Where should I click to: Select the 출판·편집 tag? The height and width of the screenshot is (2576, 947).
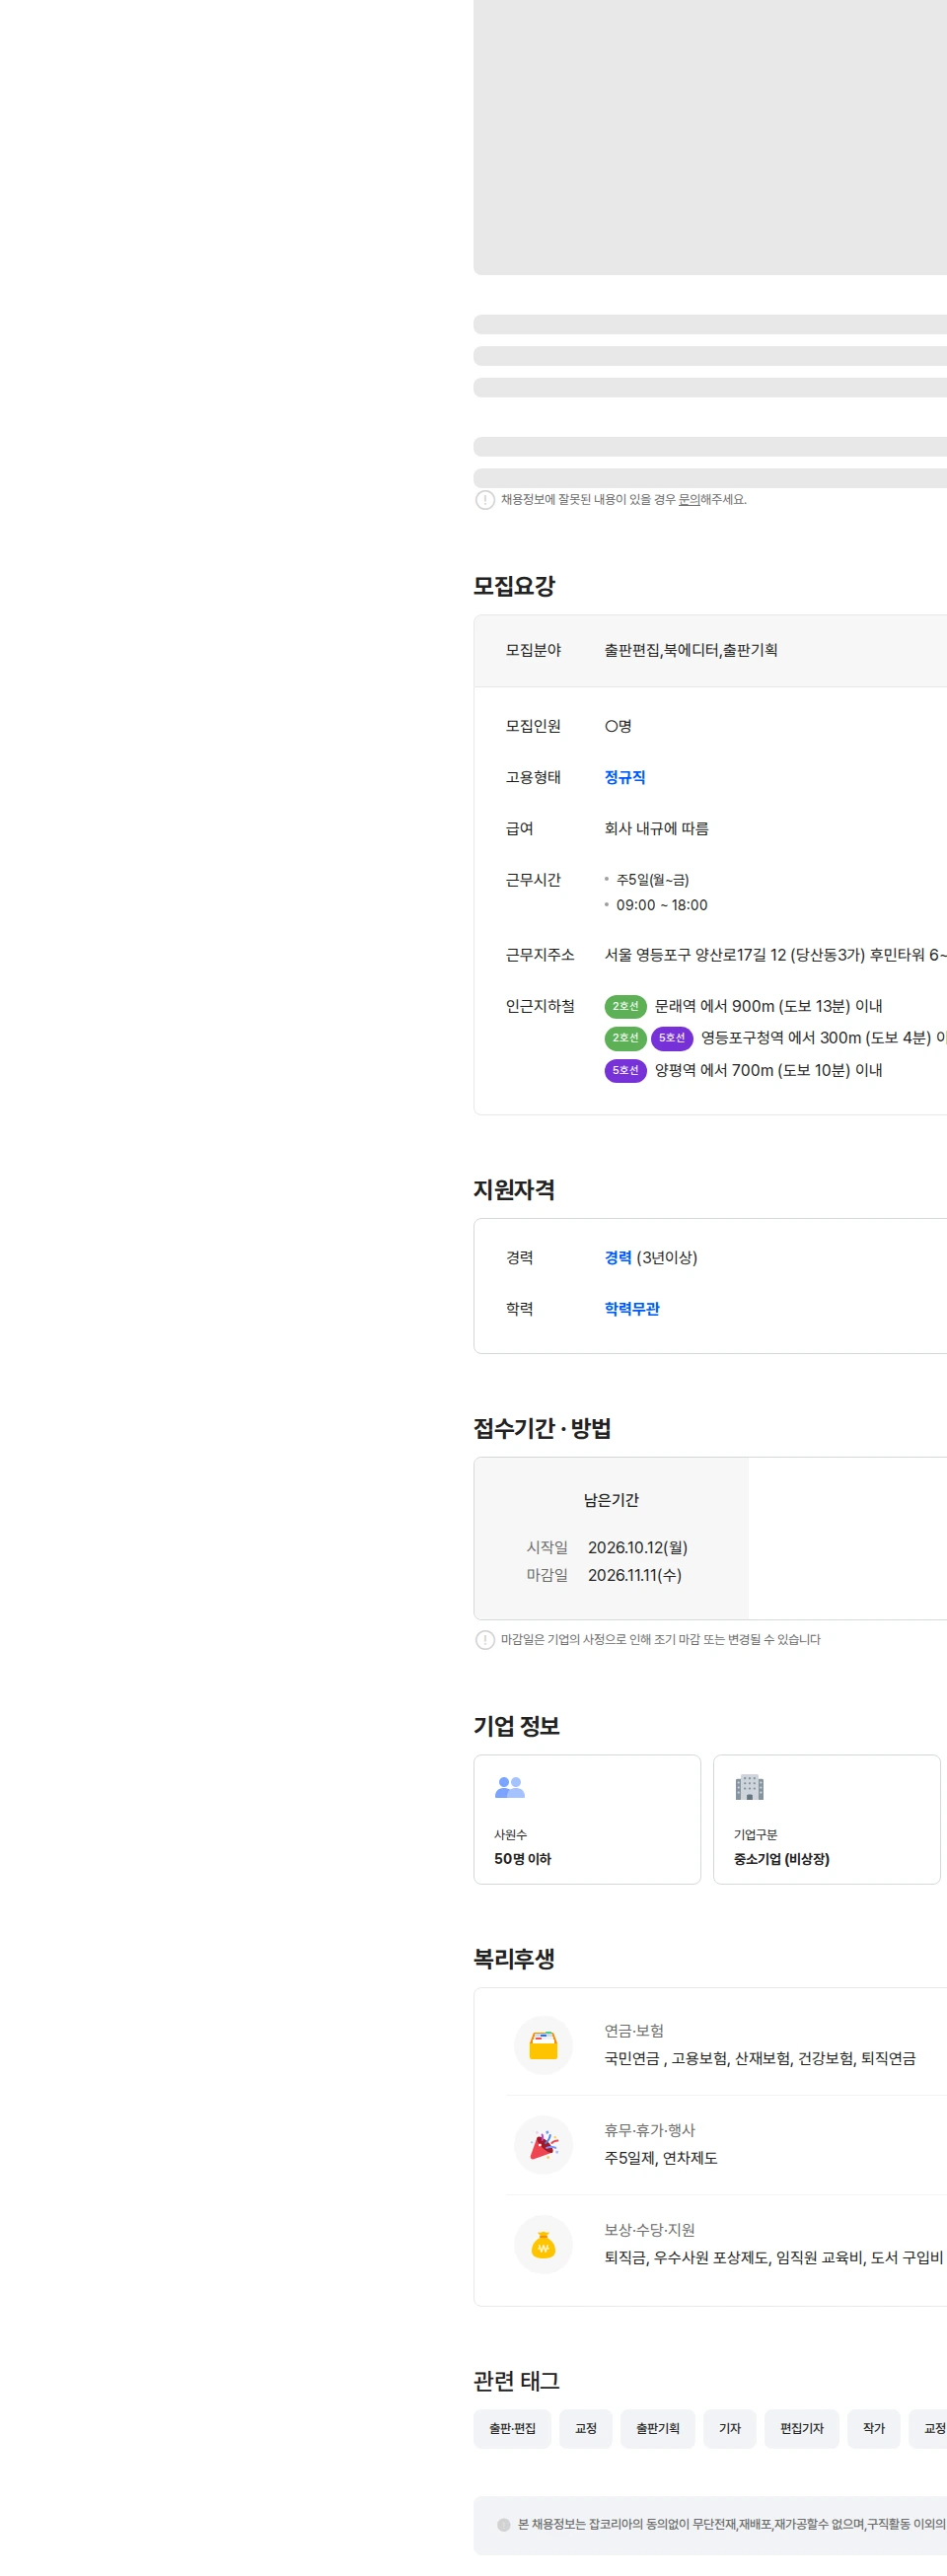[512, 2428]
